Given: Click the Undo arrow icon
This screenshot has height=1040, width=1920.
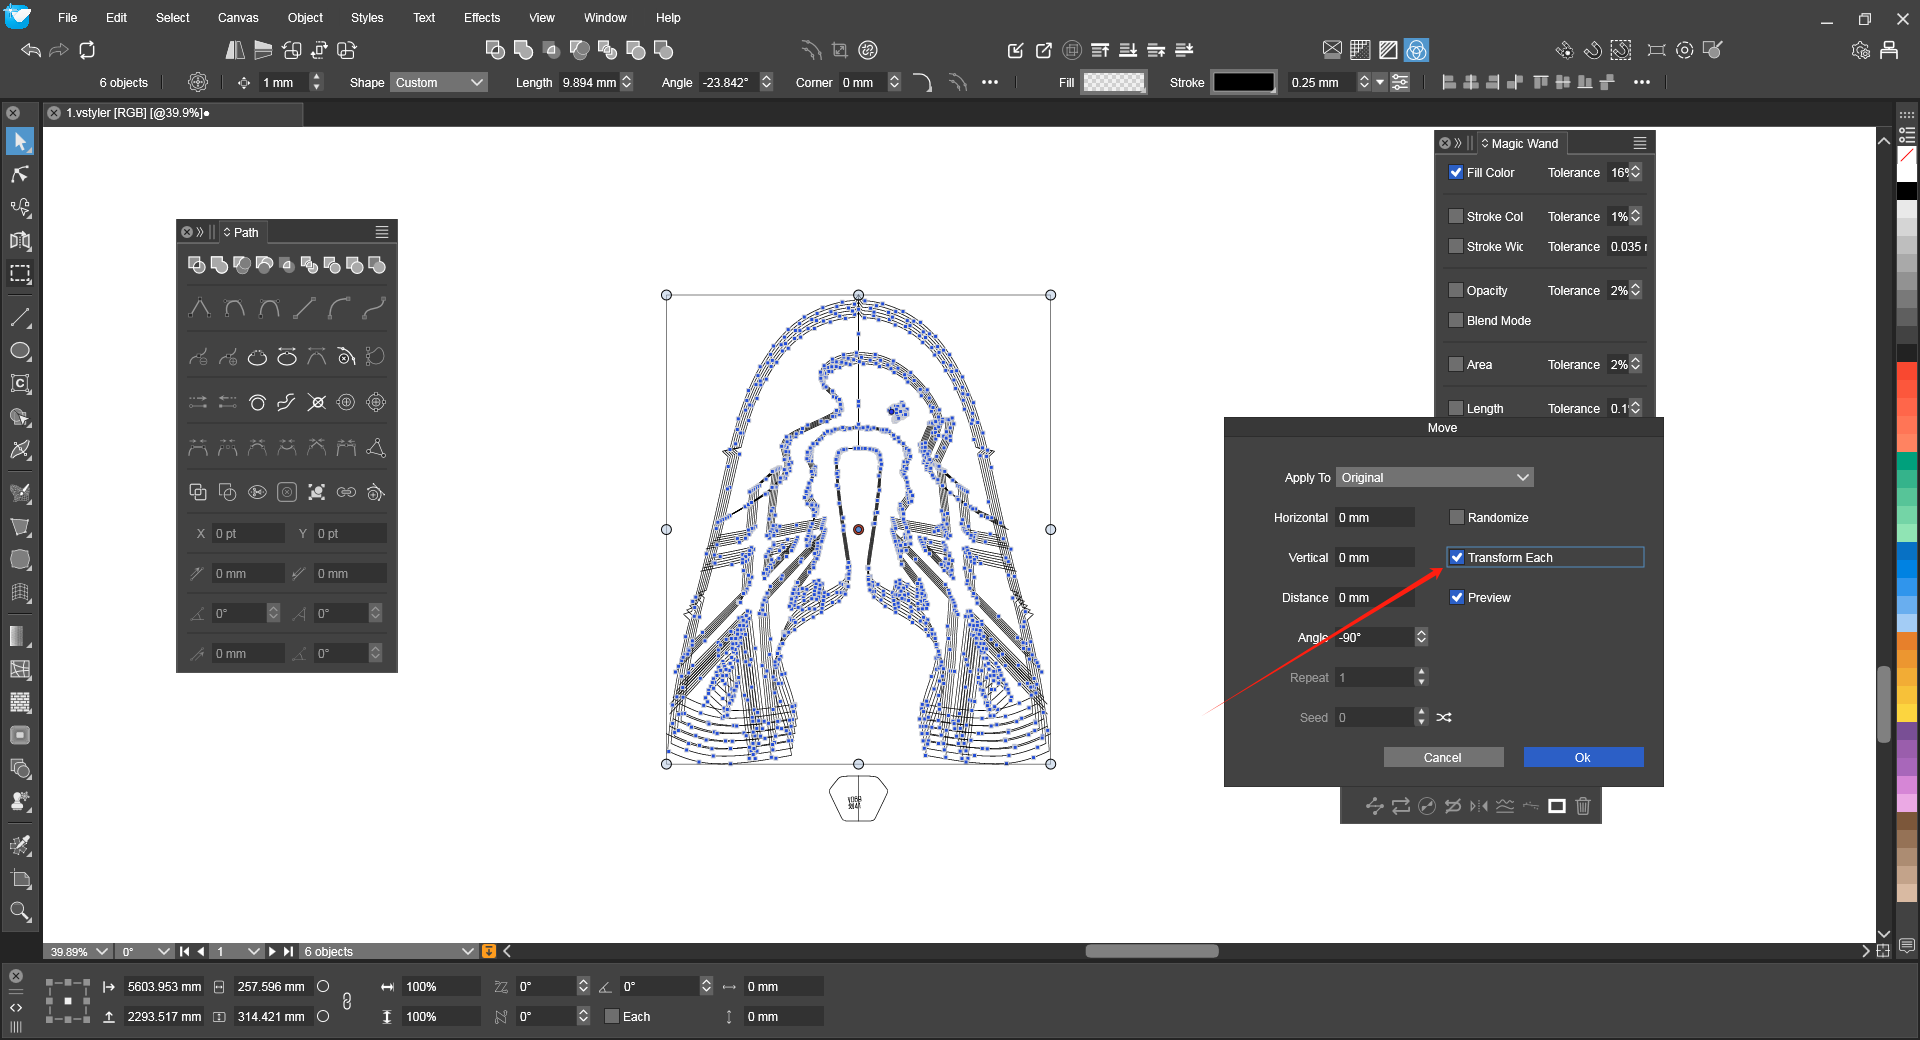Looking at the screenshot, I should click(x=31, y=50).
